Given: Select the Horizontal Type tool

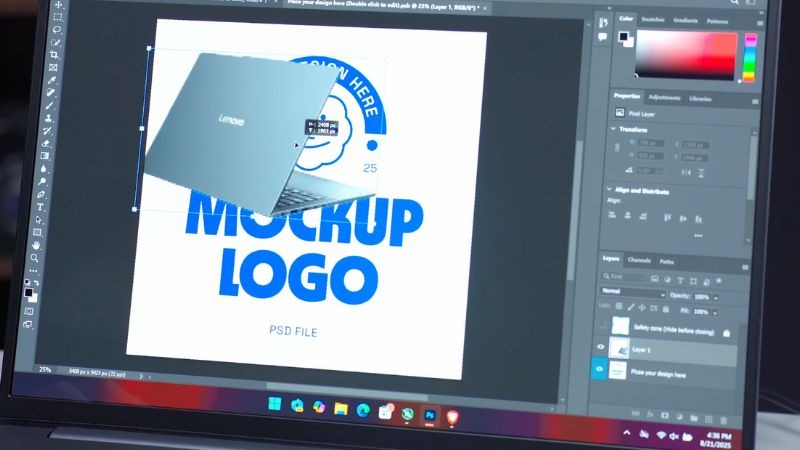Looking at the screenshot, I should [x=41, y=206].
